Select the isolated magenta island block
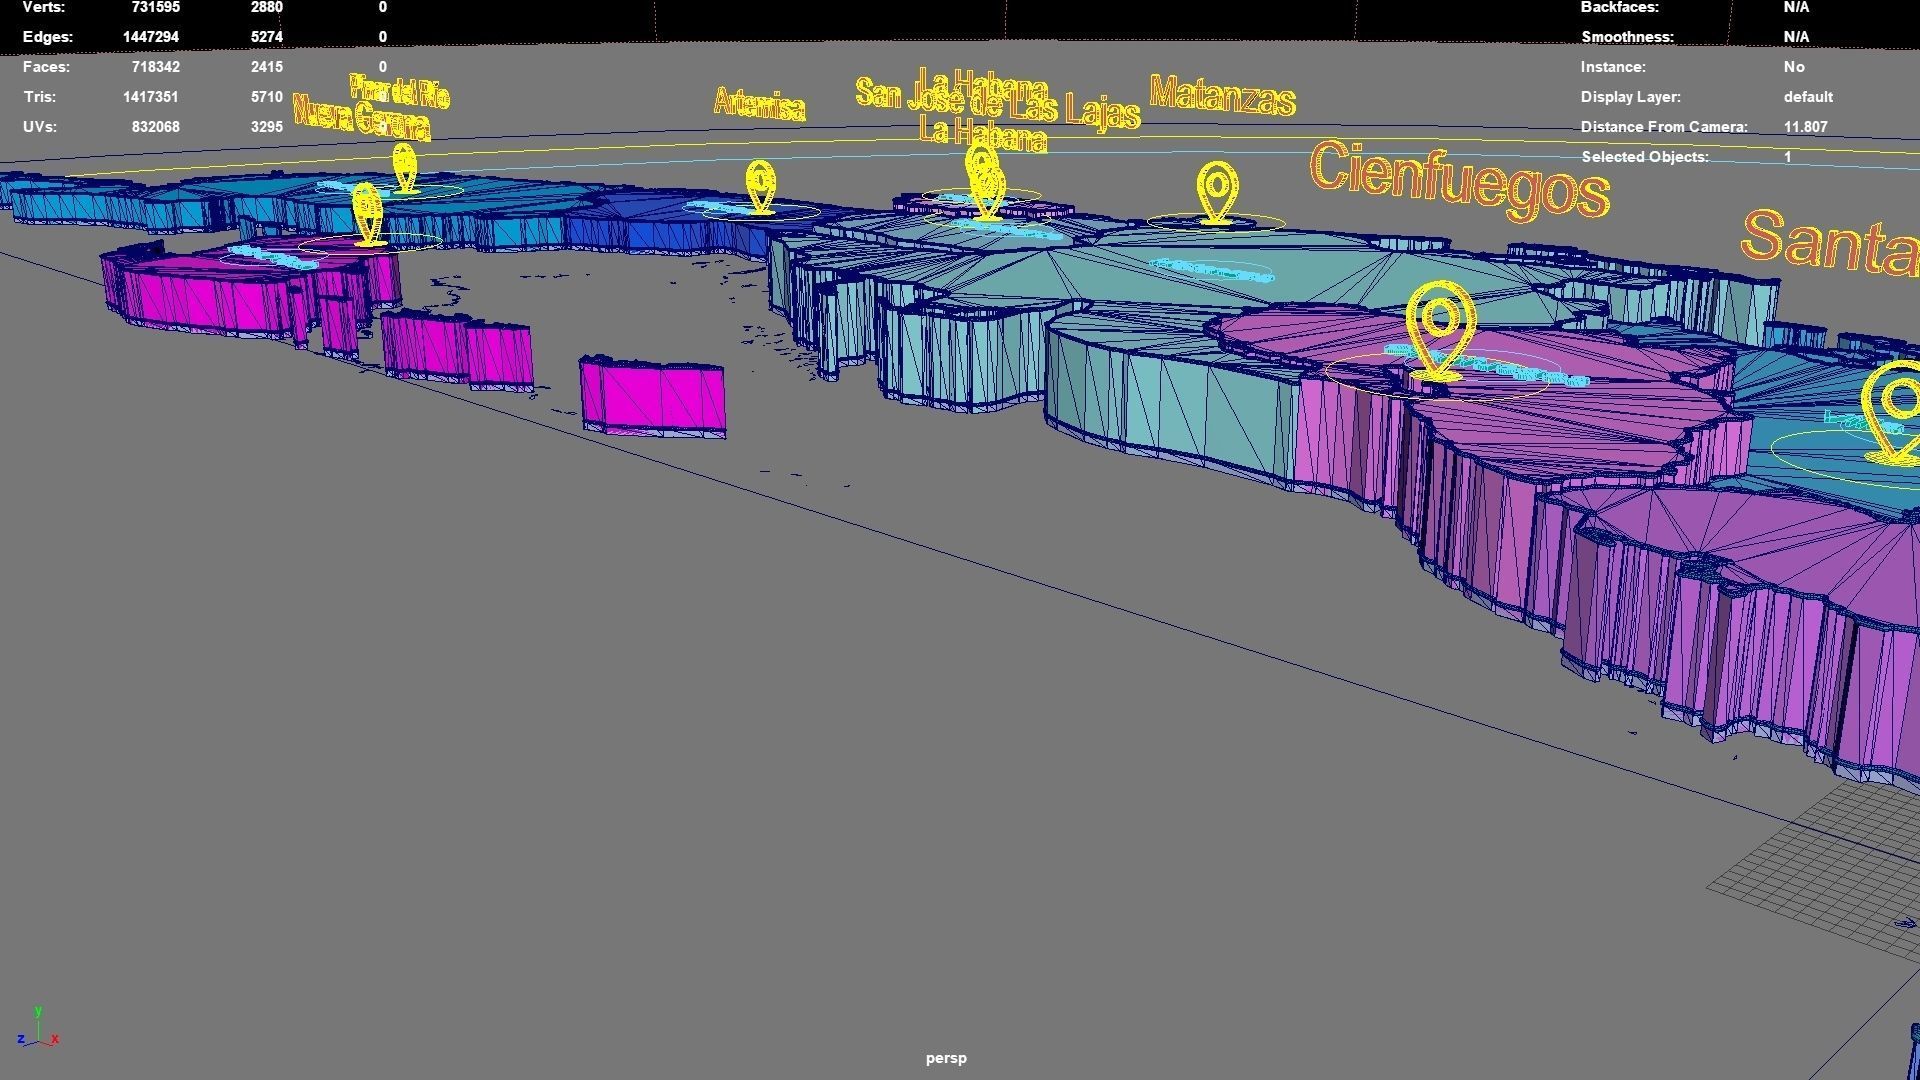The height and width of the screenshot is (1080, 1920). click(x=653, y=397)
